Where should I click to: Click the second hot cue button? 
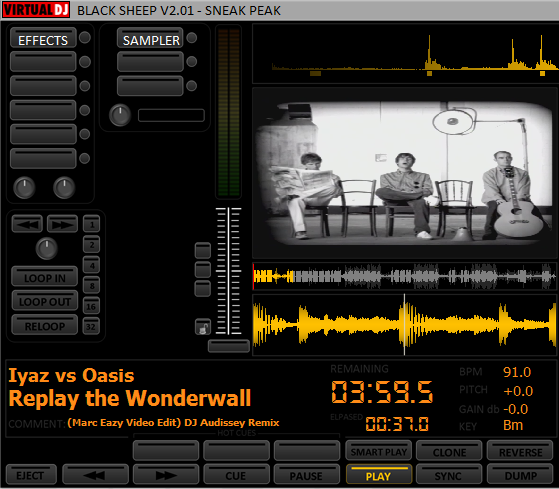[x=236, y=450]
